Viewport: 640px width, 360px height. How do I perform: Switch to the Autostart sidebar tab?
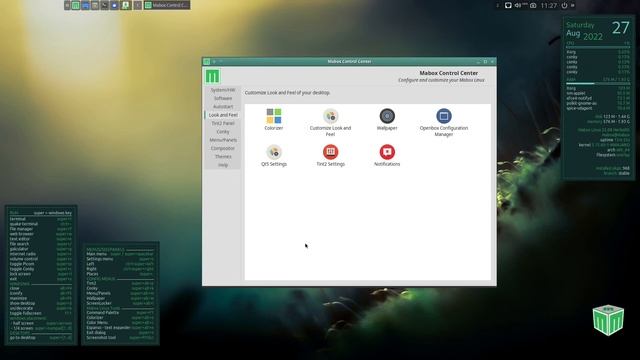pyautogui.click(x=223, y=107)
